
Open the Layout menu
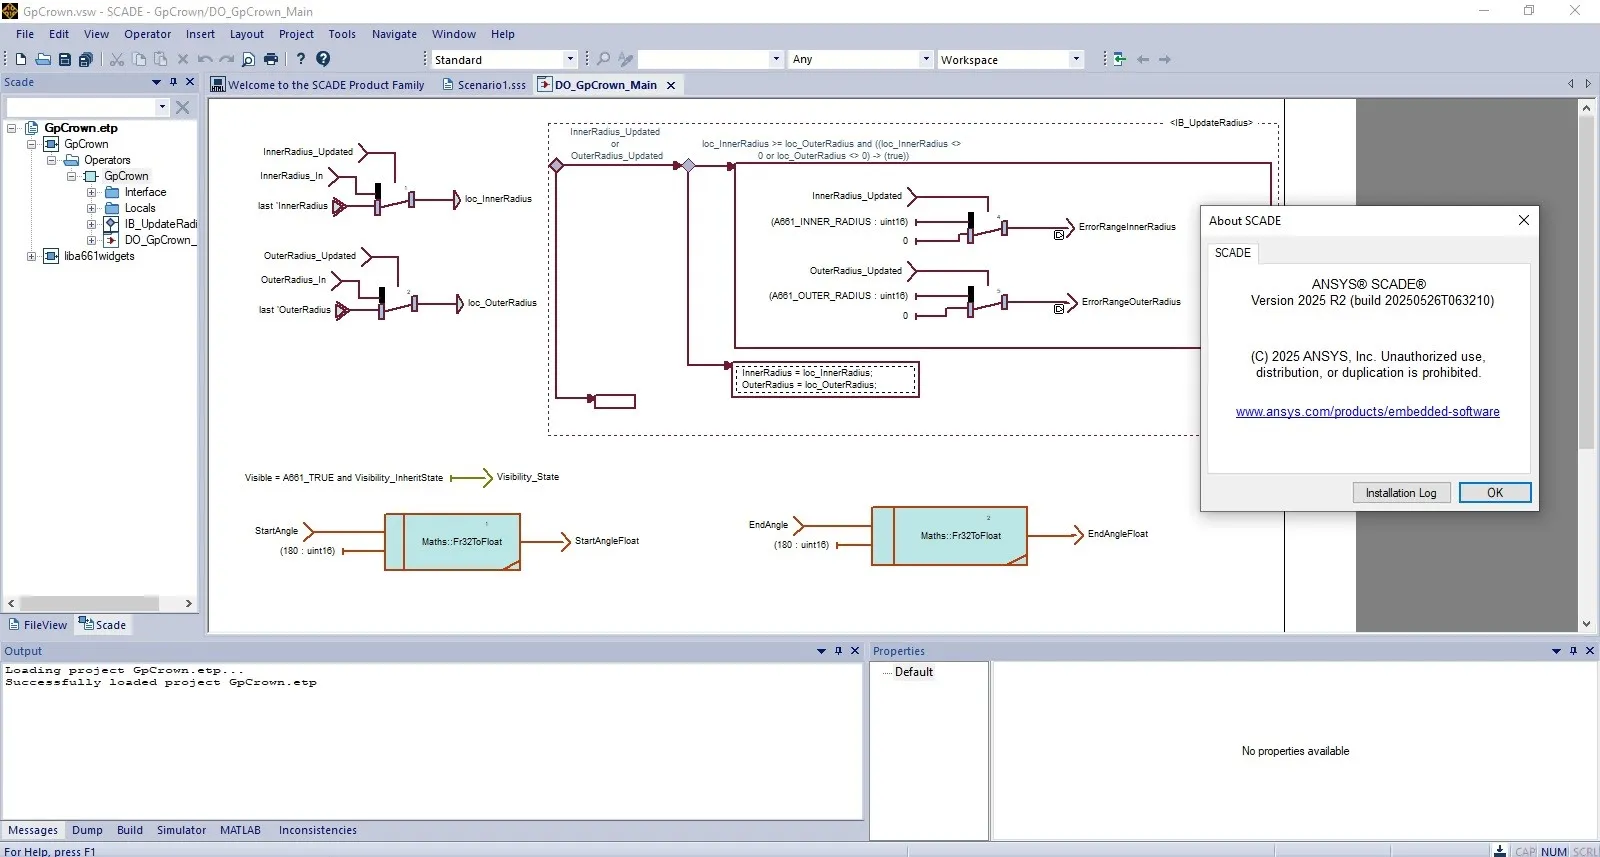(x=247, y=34)
